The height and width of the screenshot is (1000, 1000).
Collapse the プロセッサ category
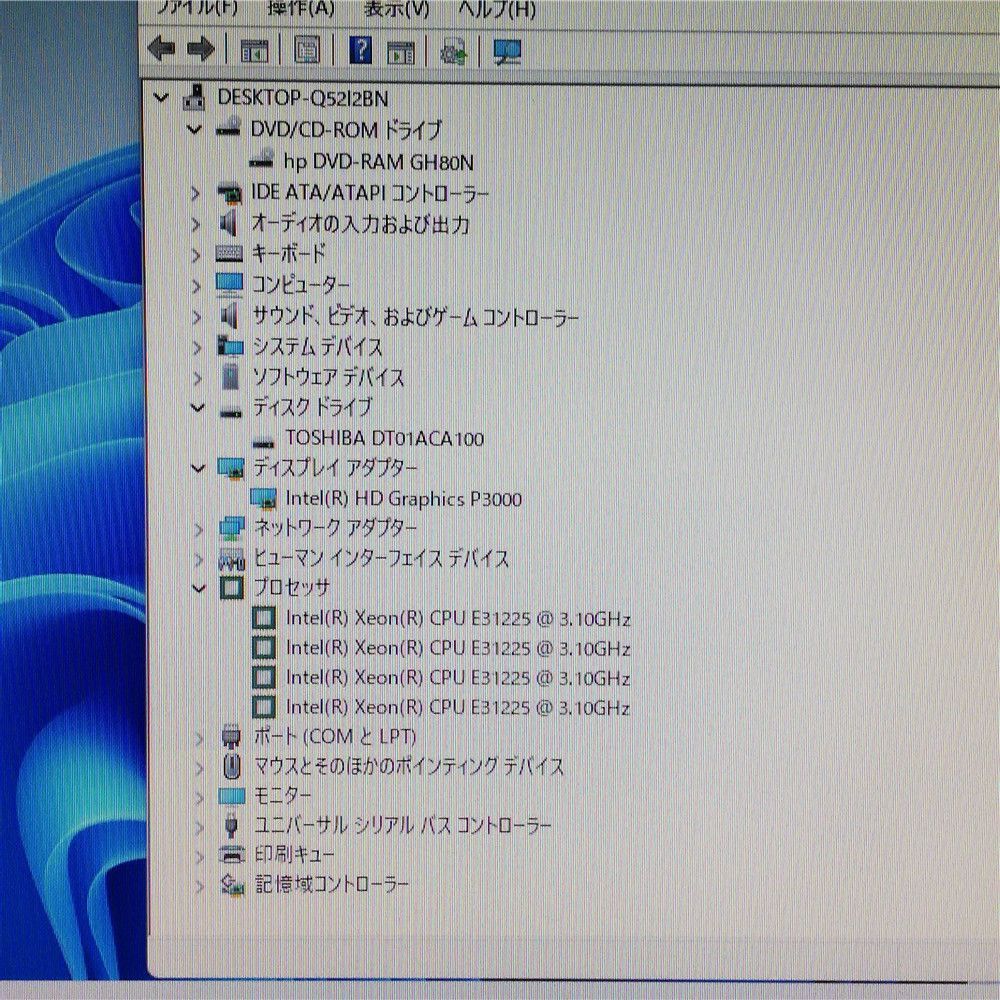pos(199,588)
